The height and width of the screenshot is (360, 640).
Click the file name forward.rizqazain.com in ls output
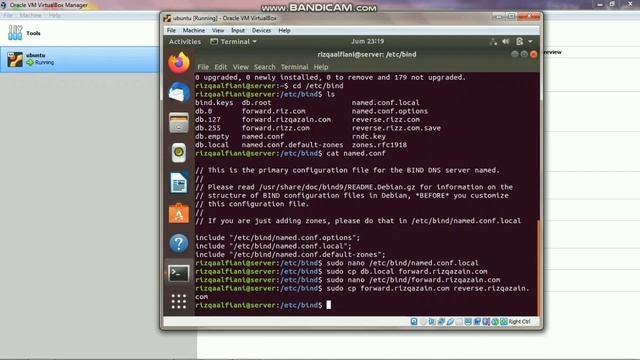[x=286, y=120]
